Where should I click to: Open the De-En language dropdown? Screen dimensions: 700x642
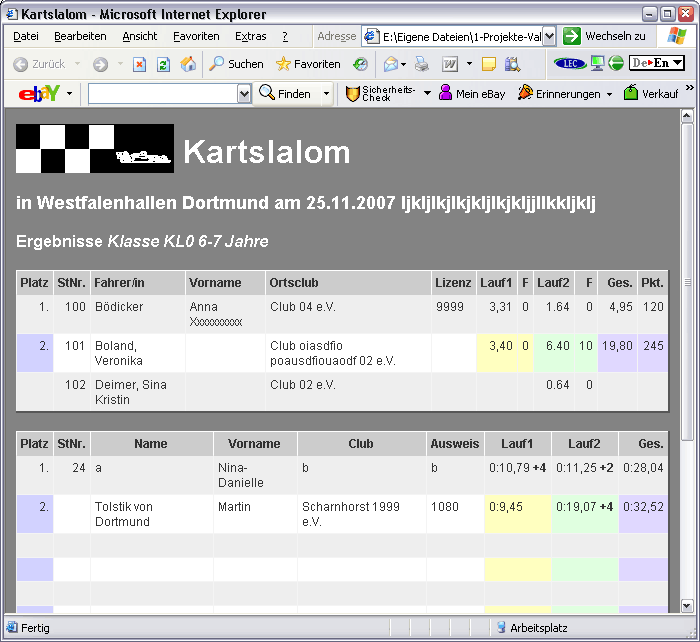pyautogui.click(x=656, y=63)
